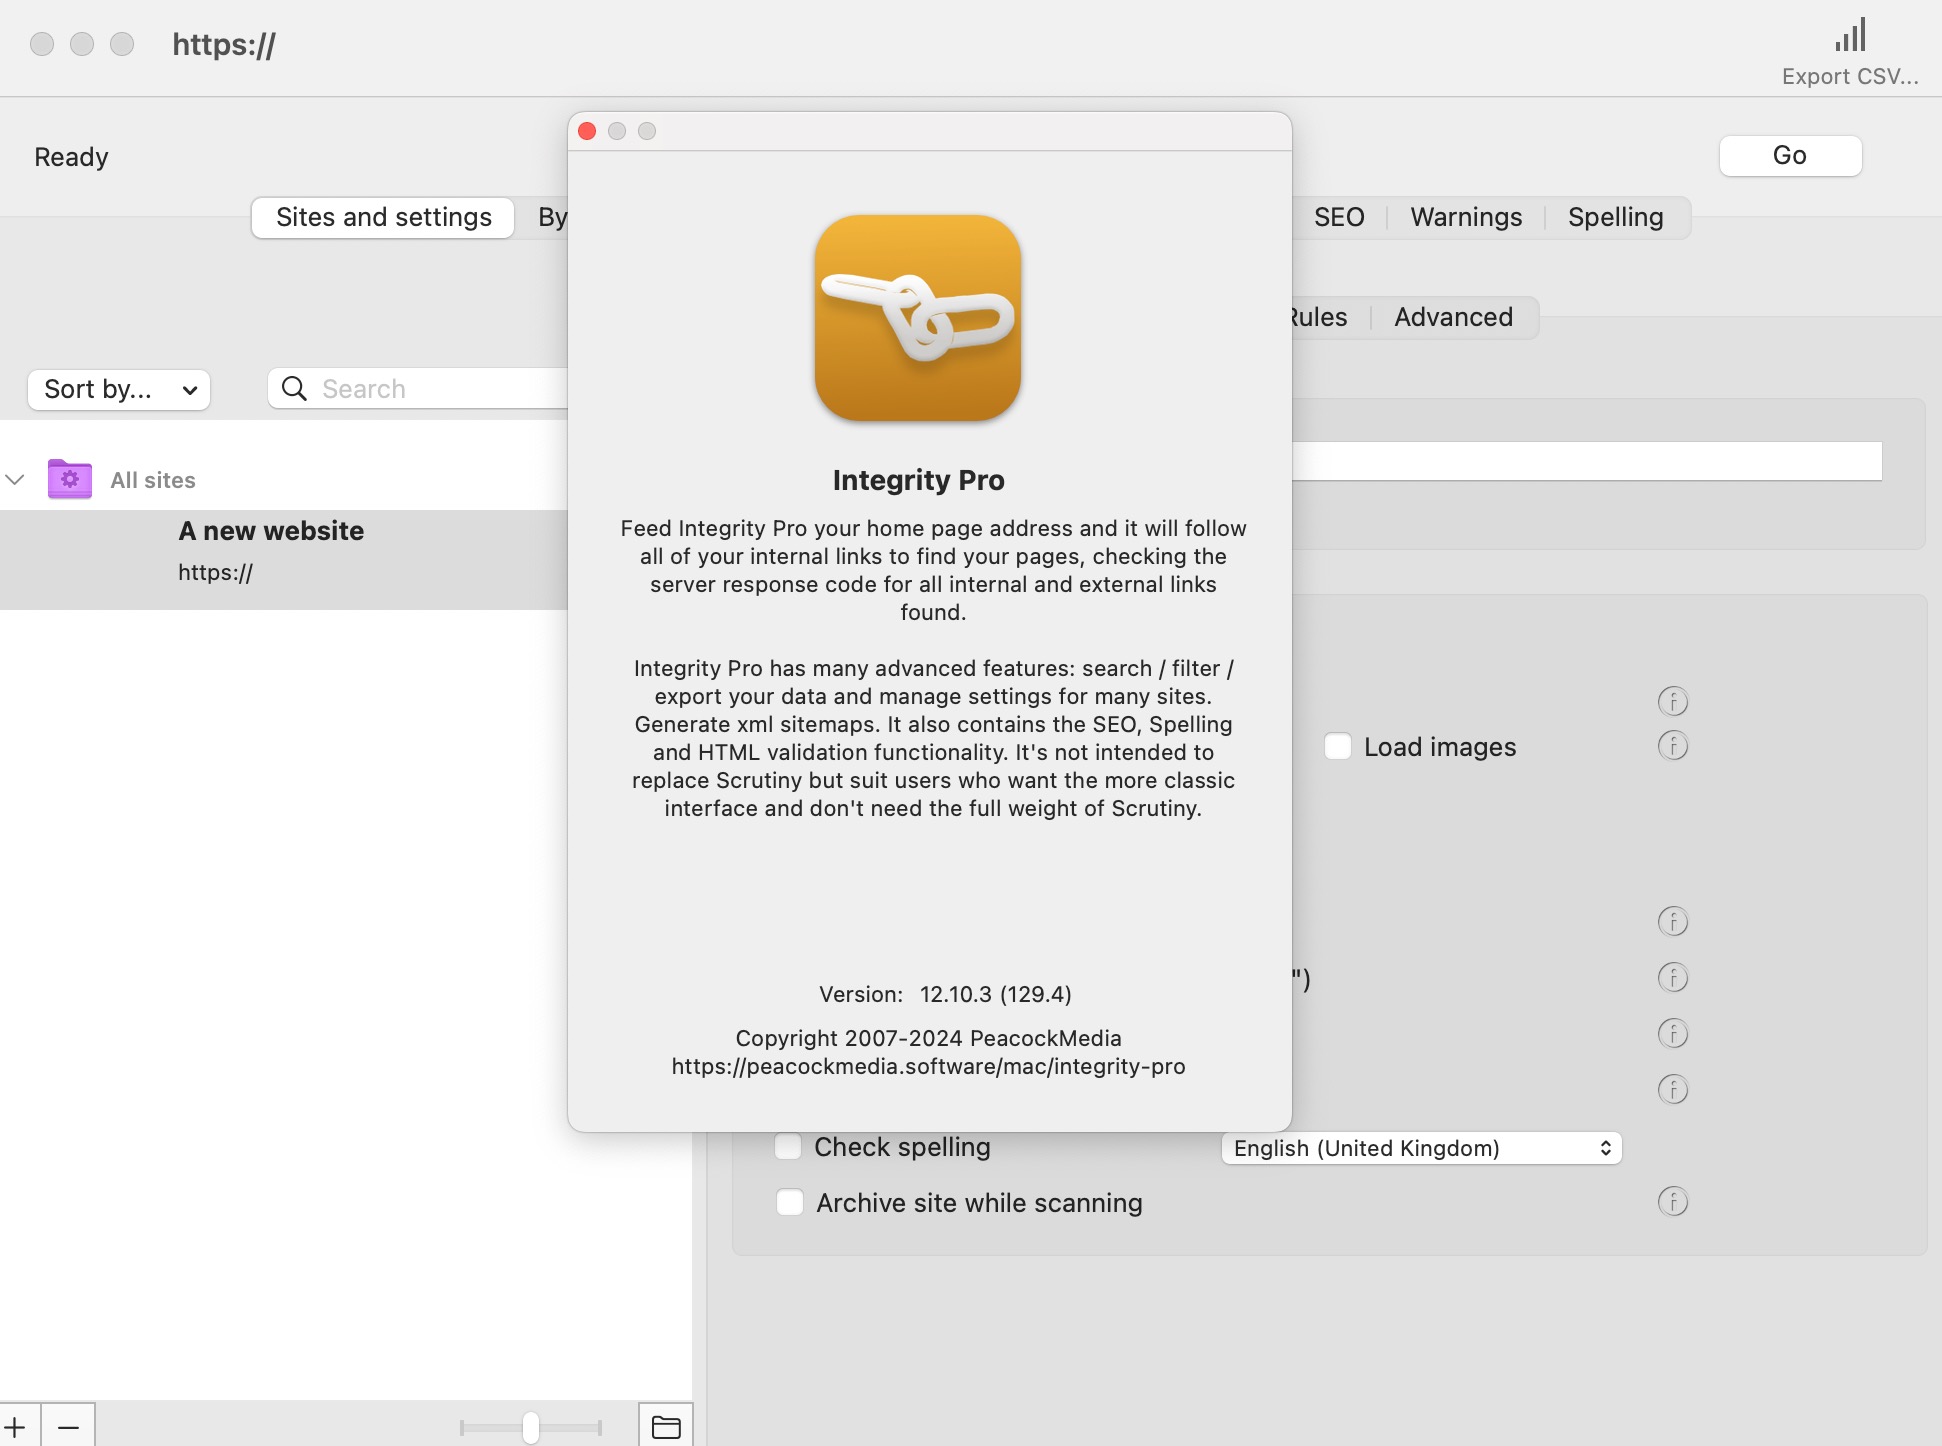Click the Copyright 2007-2024 PeacockMedia text
The image size is (1942, 1446).
tap(928, 1038)
